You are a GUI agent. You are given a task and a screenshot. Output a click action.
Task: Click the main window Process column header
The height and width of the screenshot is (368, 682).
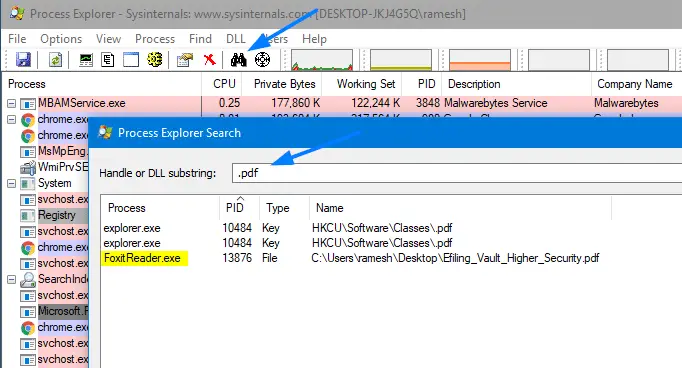(x=102, y=84)
